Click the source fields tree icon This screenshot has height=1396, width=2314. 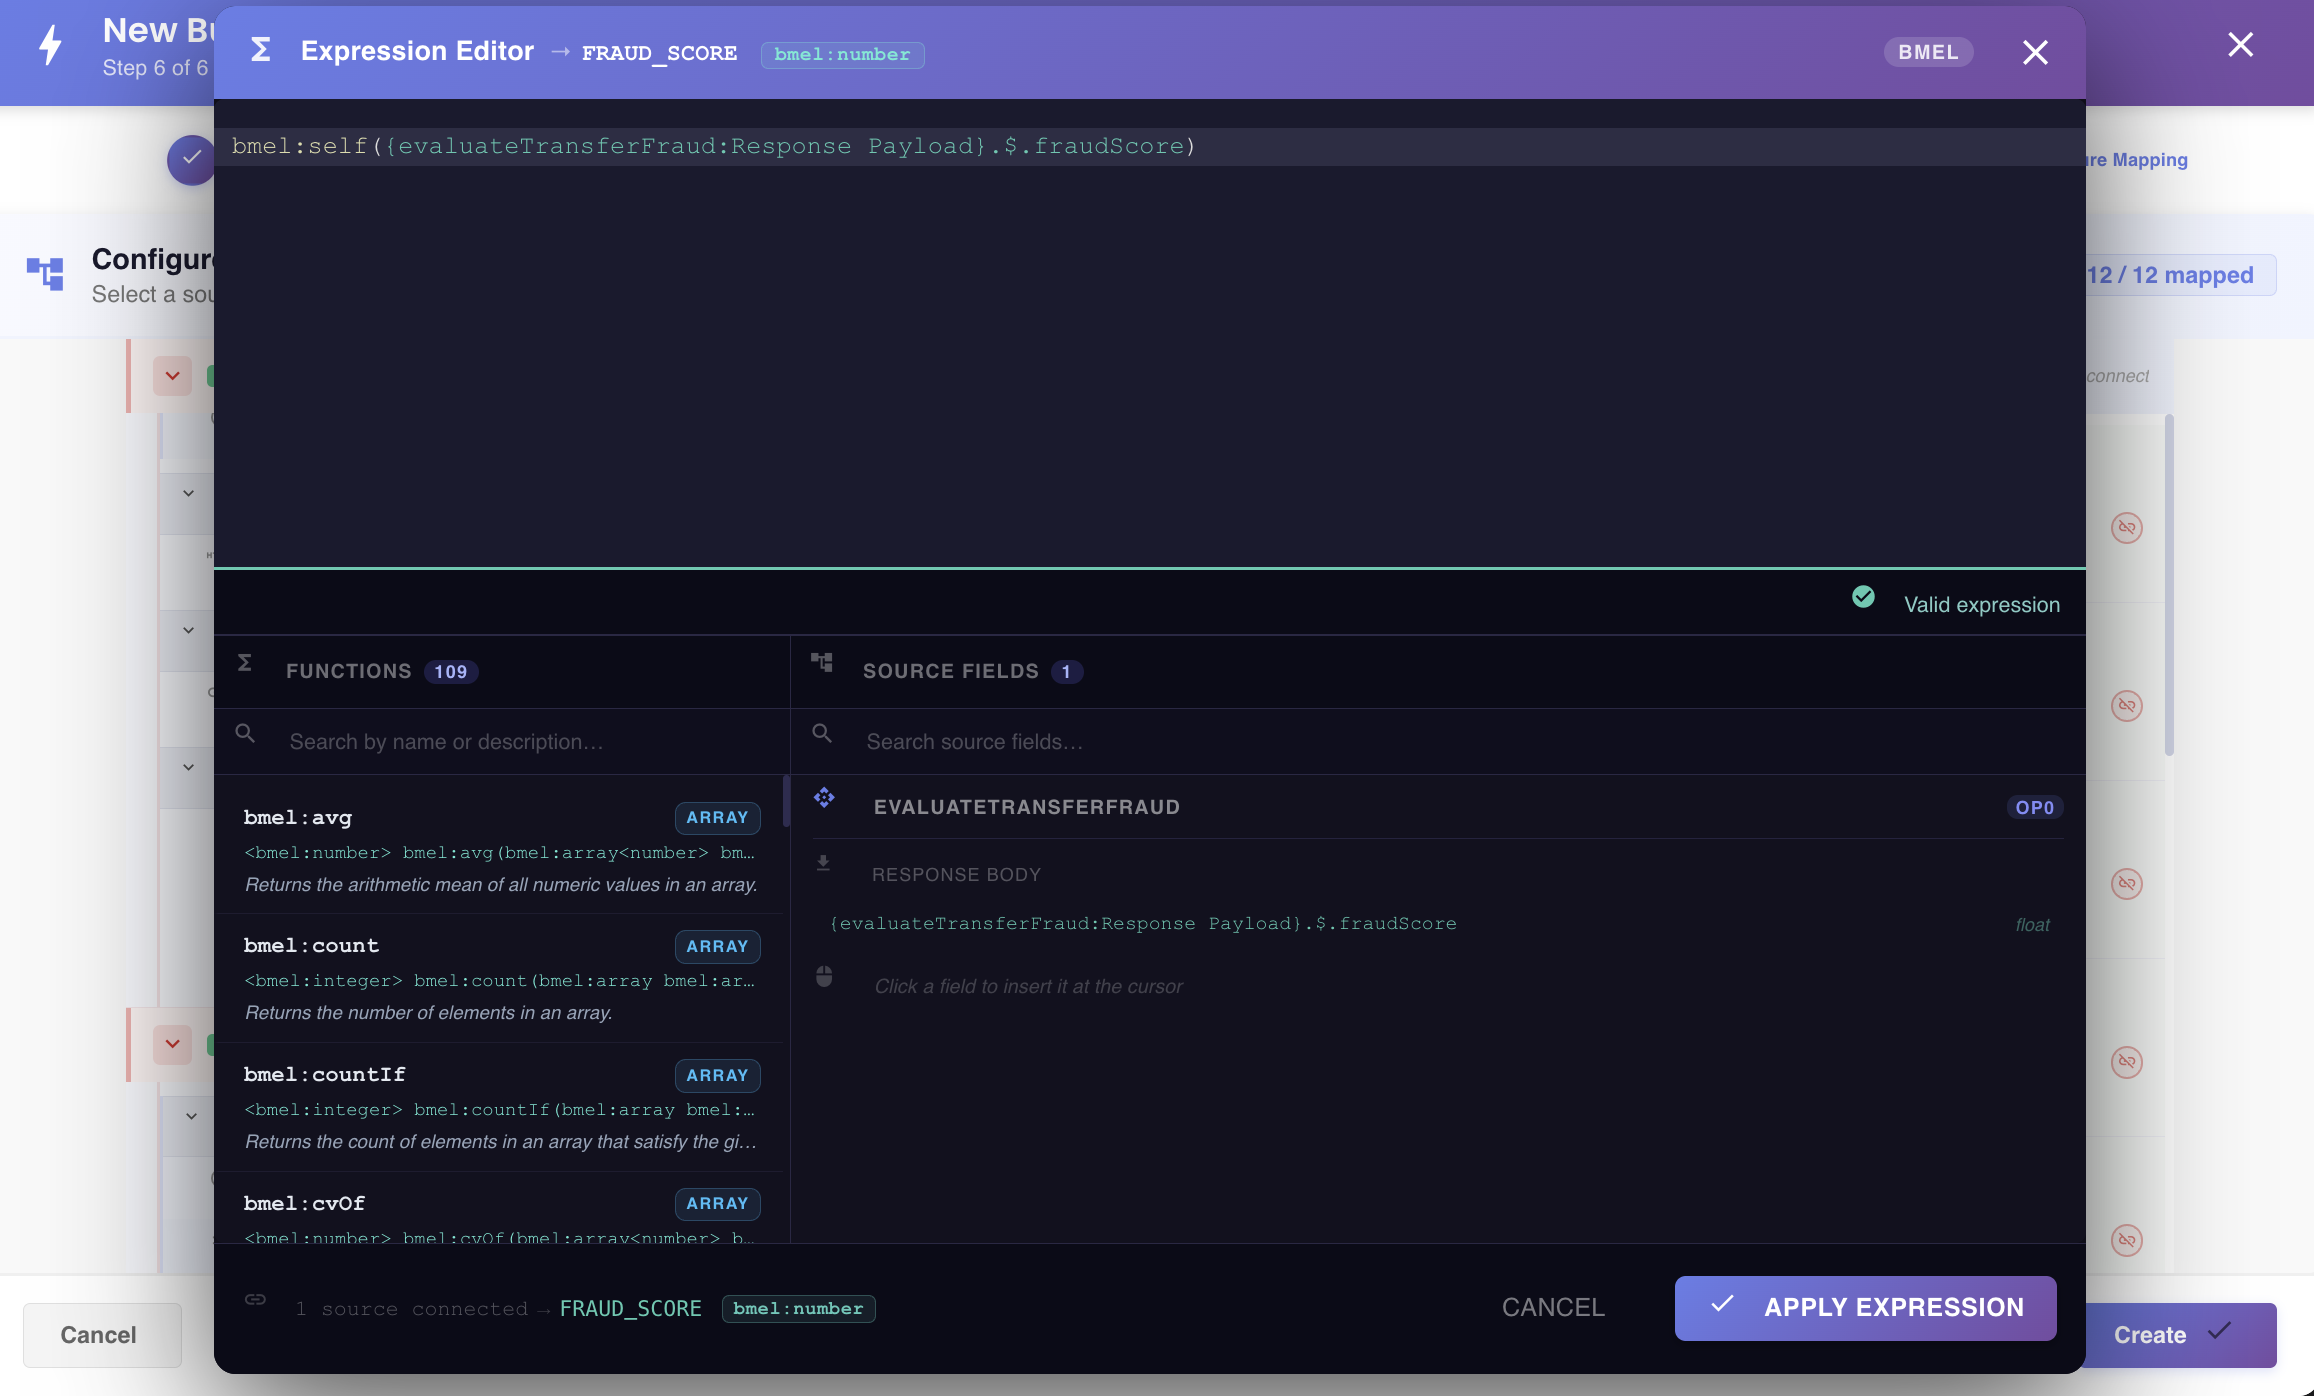point(822,662)
